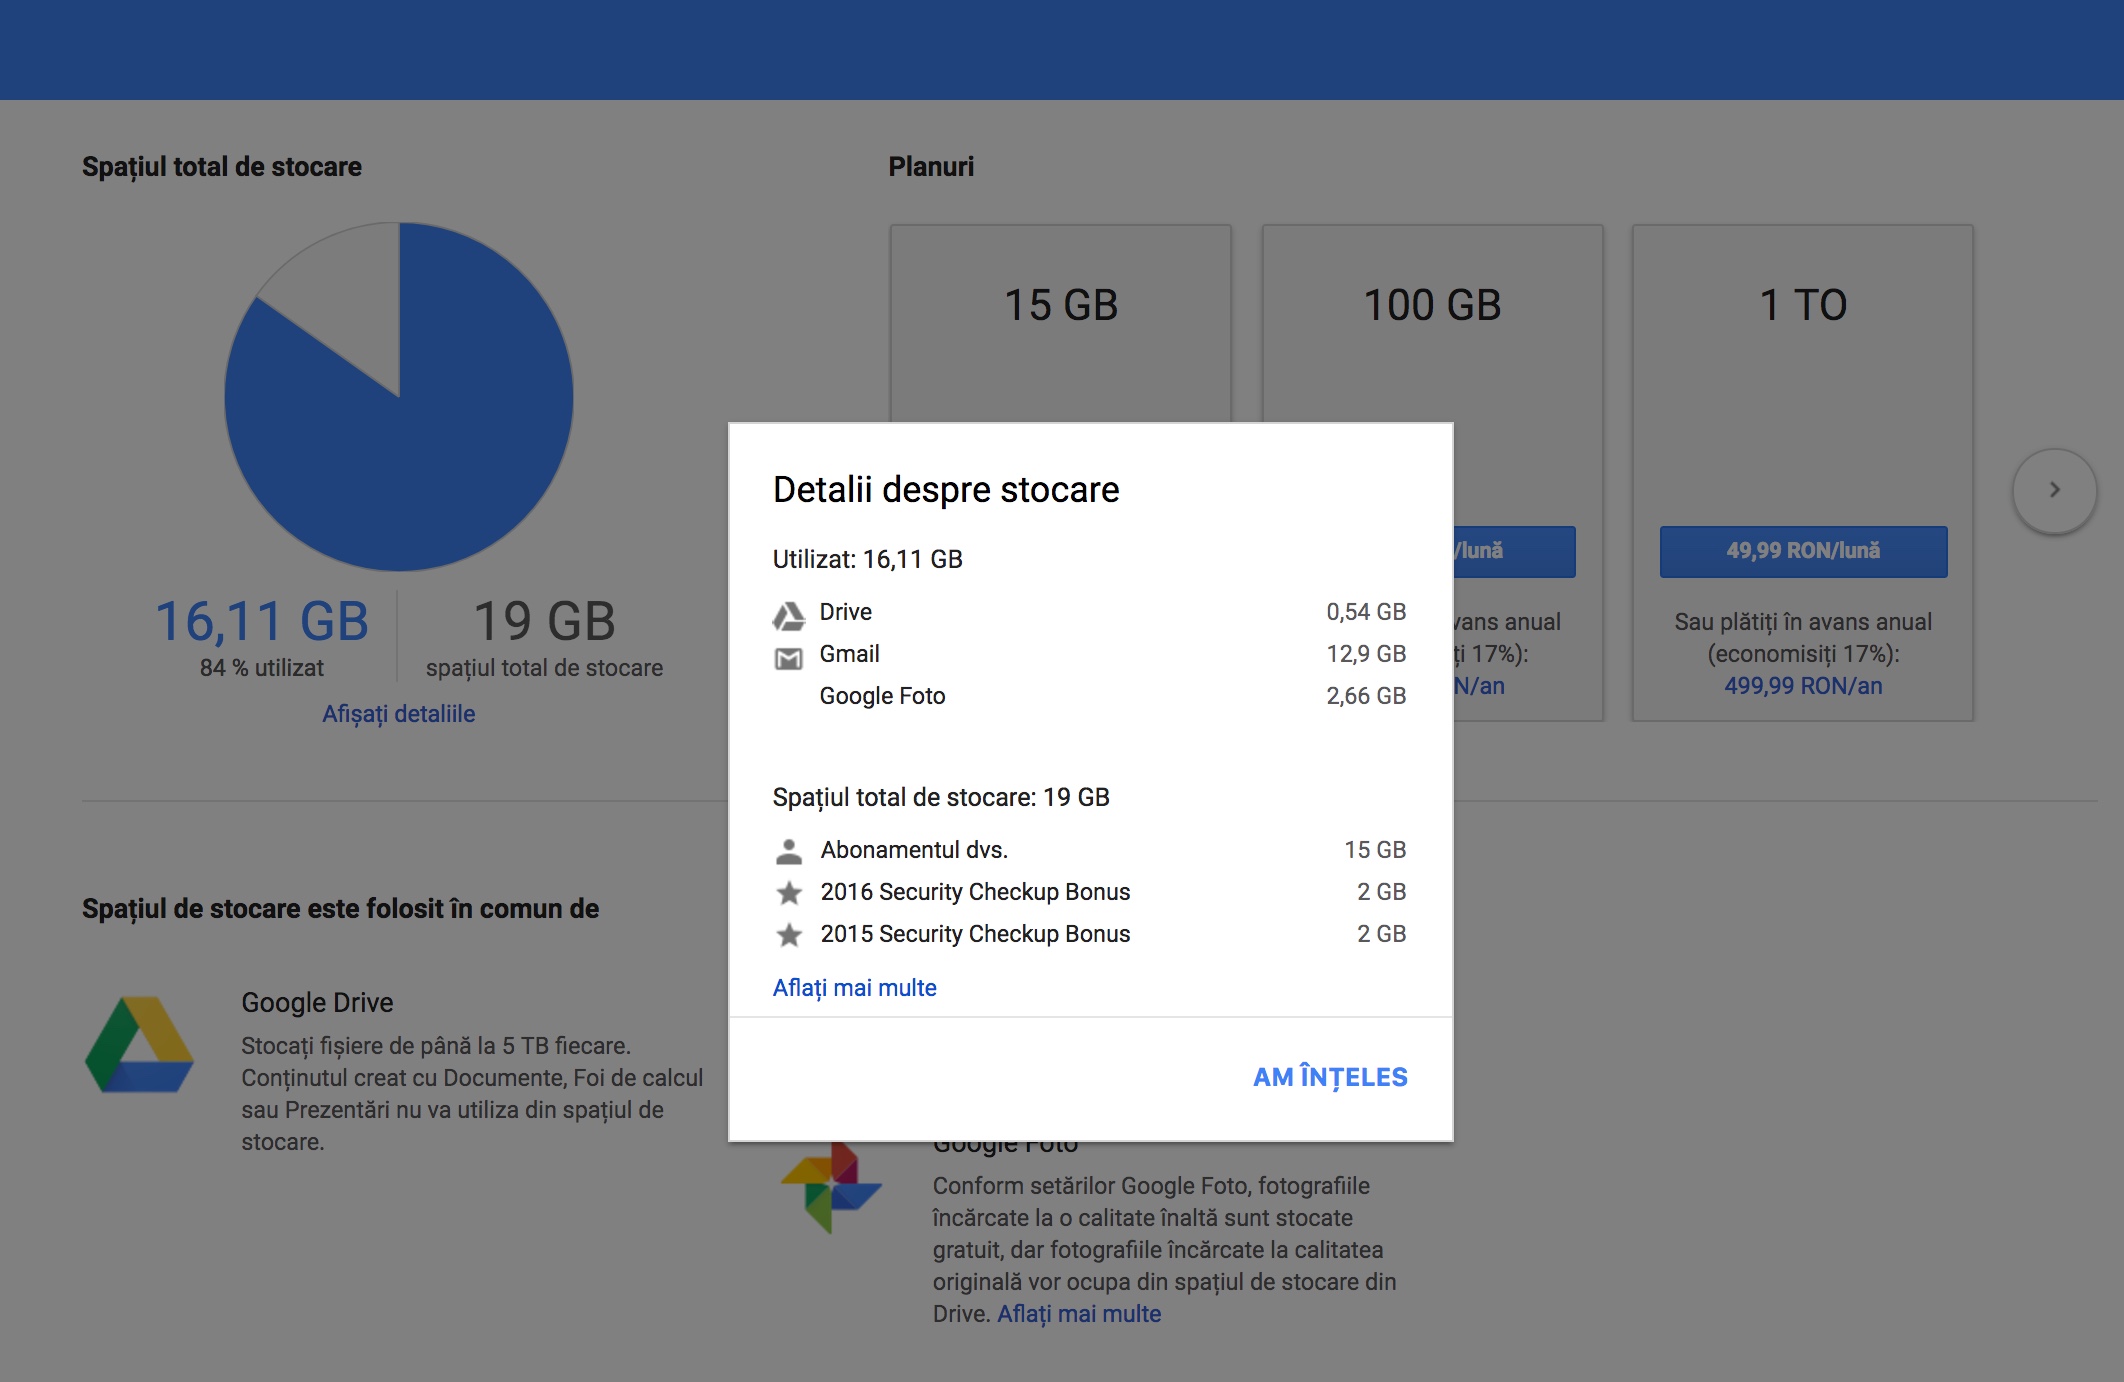
Task: Click the star icon for 2015 Security Checkup Bonus
Action: tap(789, 934)
